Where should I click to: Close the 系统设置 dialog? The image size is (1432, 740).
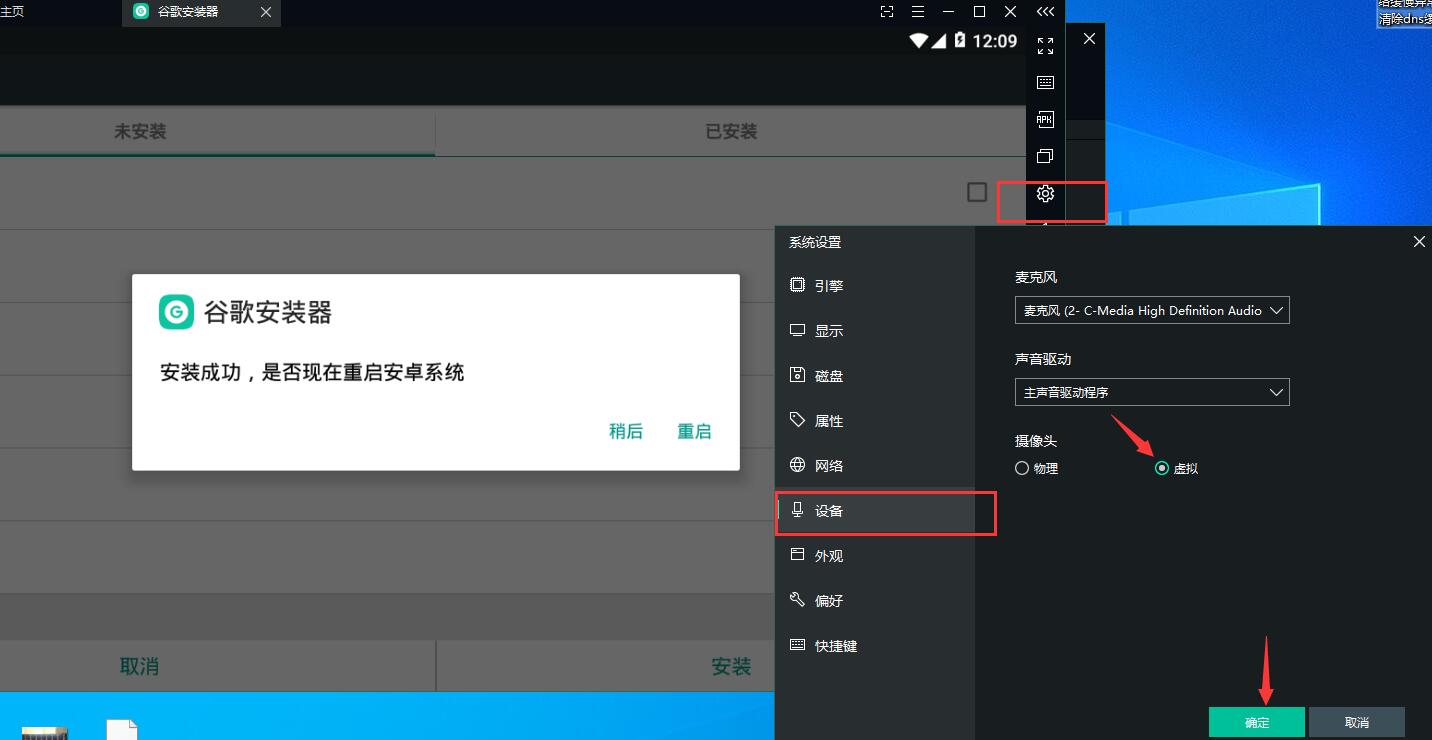[1419, 242]
